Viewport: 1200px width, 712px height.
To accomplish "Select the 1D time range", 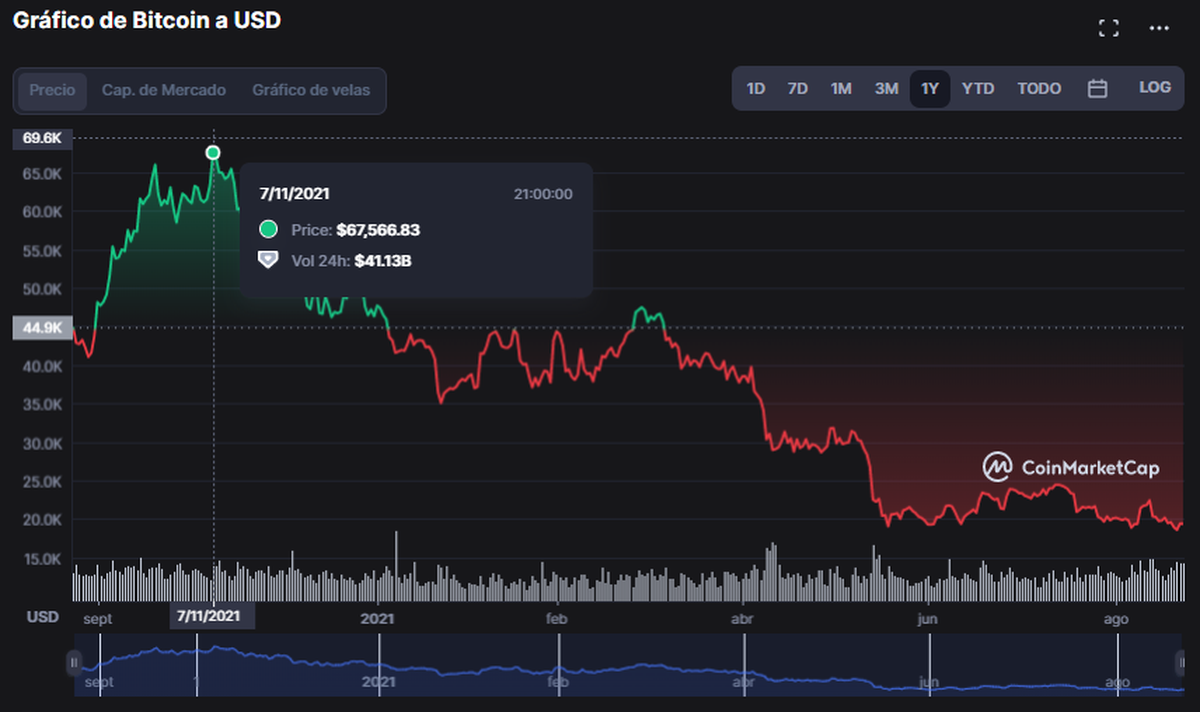I will tap(756, 89).
